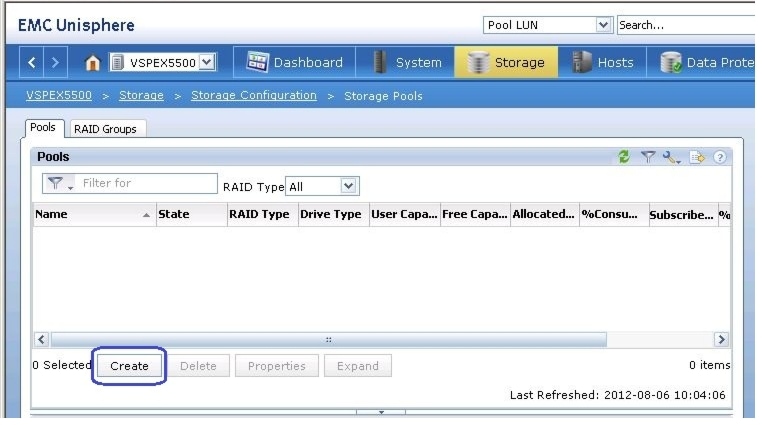Sort by the State column header

(192, 214)
